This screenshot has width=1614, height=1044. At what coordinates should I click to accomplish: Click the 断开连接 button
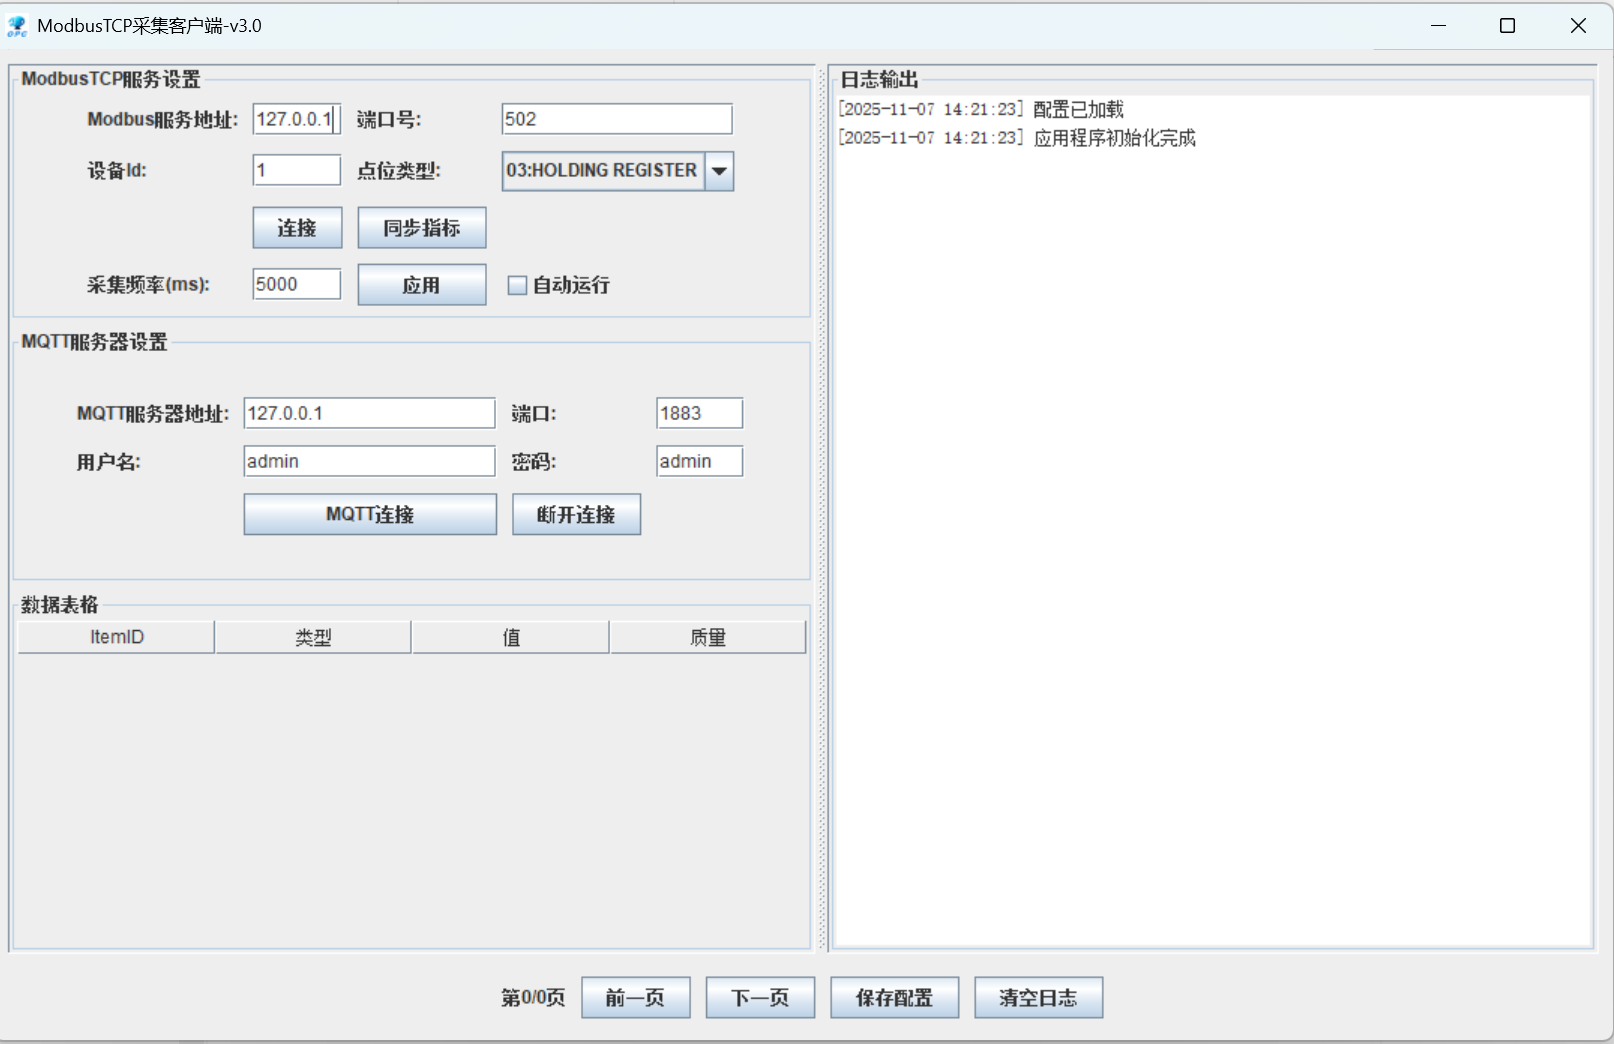tap(576, 514)
